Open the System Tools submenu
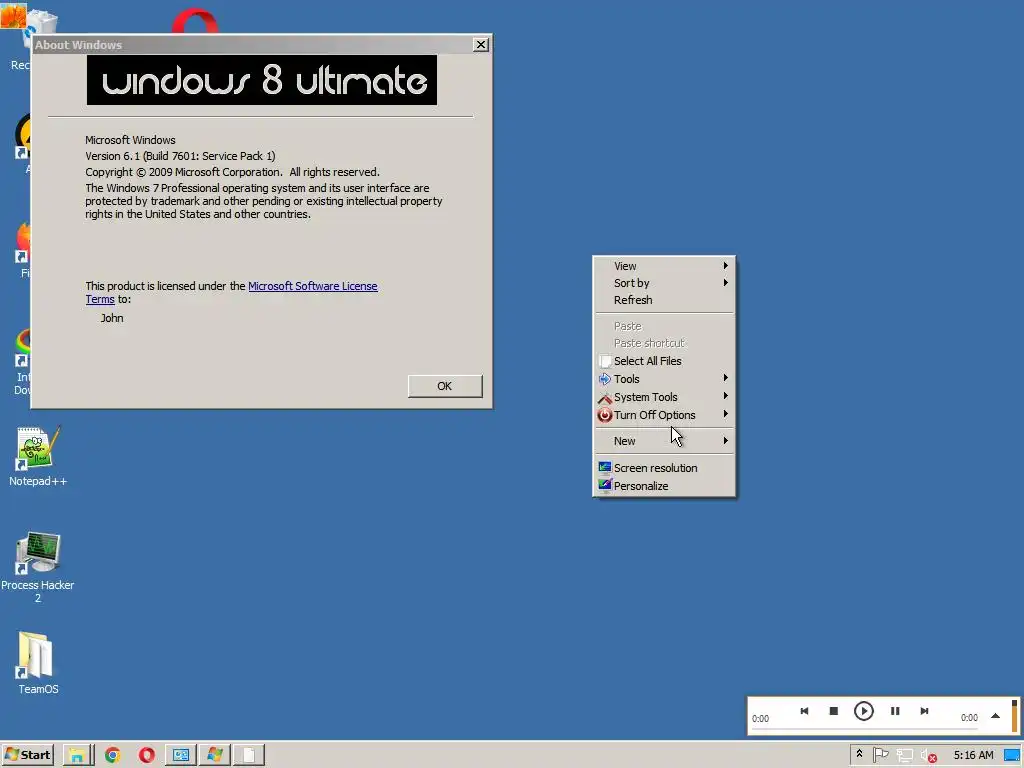The image size is (1024, 768). coord(664,397)
